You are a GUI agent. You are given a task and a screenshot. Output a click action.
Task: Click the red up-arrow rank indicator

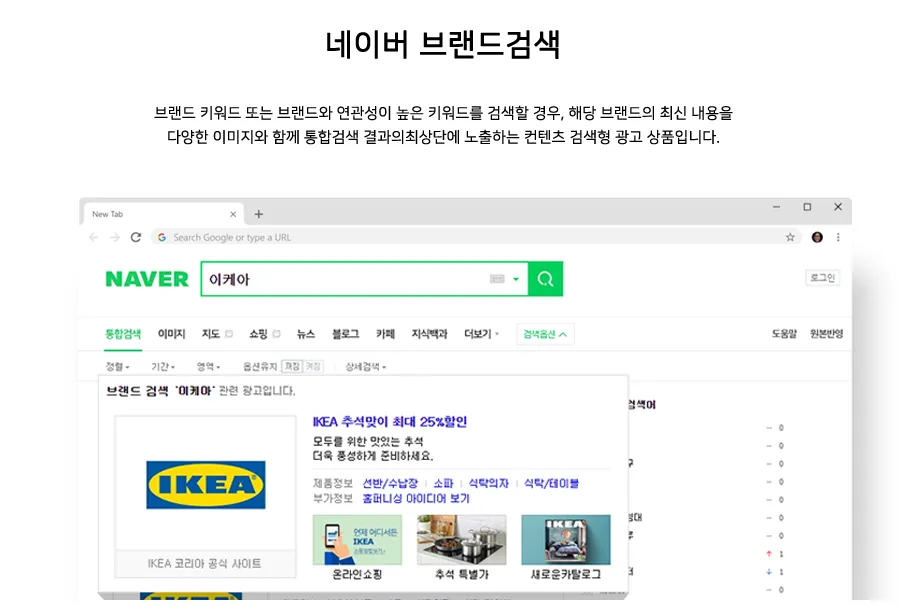[x=769, y=554]
